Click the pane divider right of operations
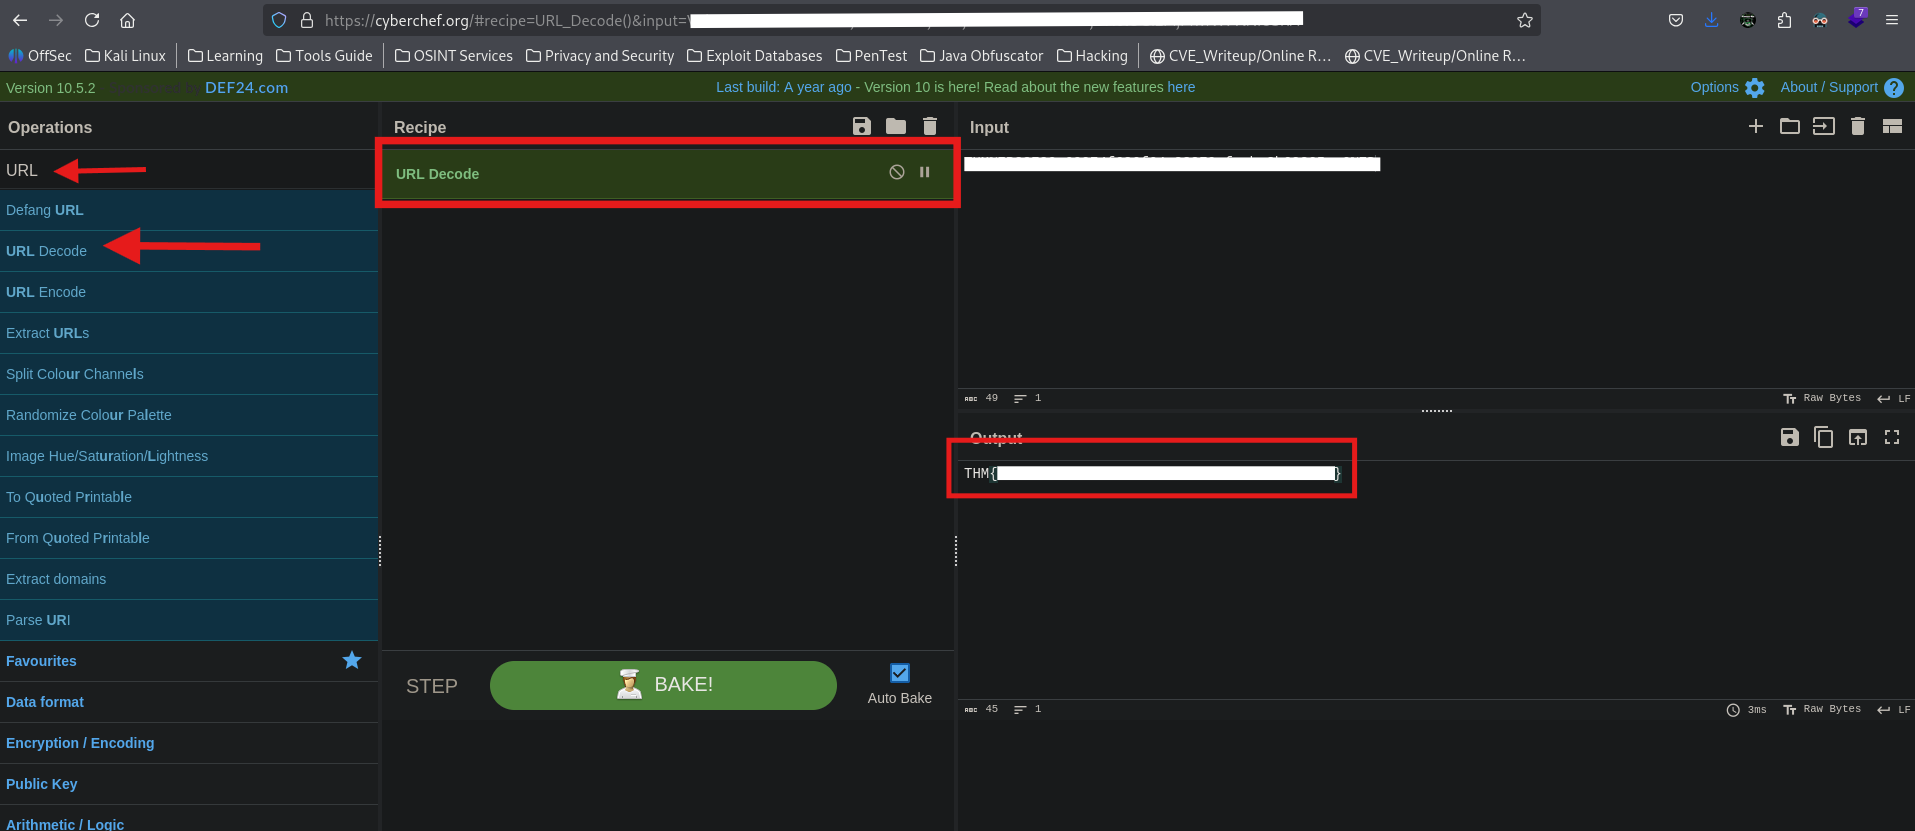 coord(380,550)
